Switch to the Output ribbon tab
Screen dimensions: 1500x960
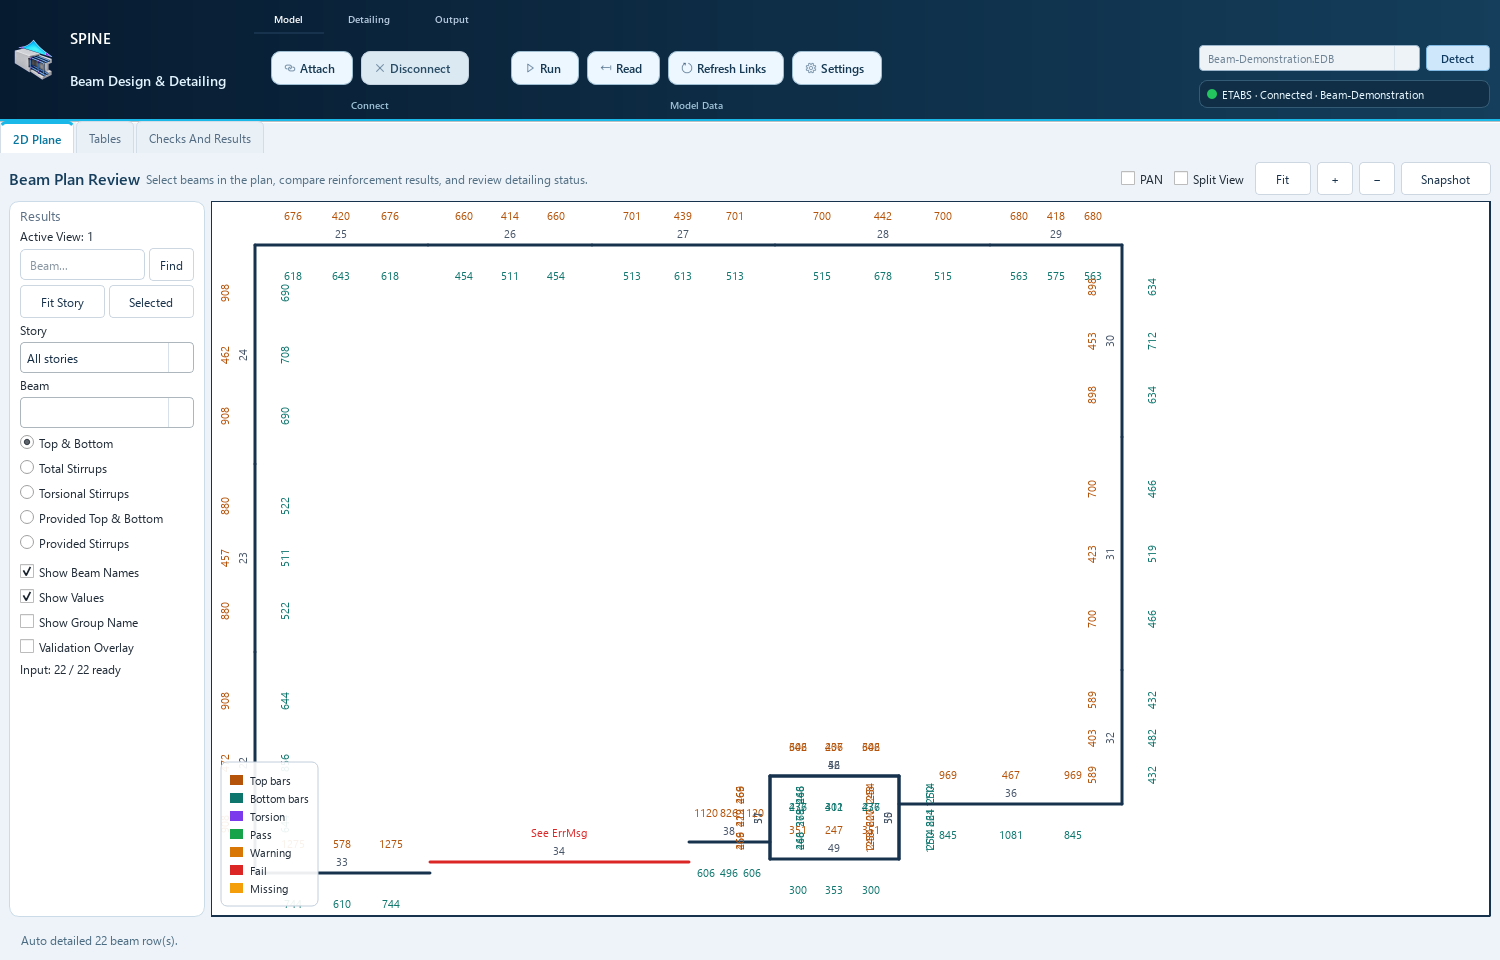click(452, 20)
